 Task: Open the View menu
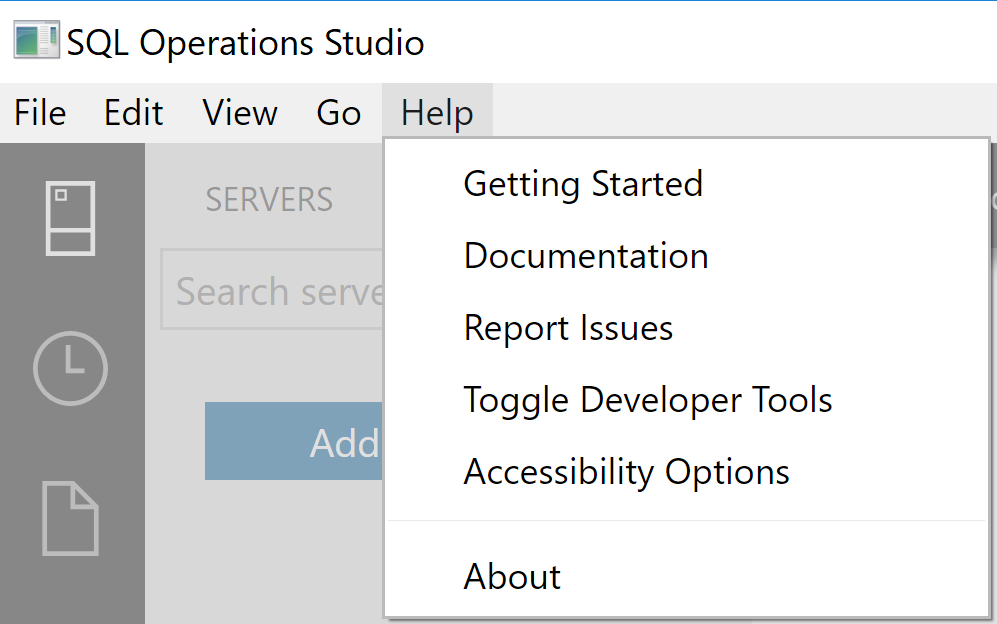point(240,113)
